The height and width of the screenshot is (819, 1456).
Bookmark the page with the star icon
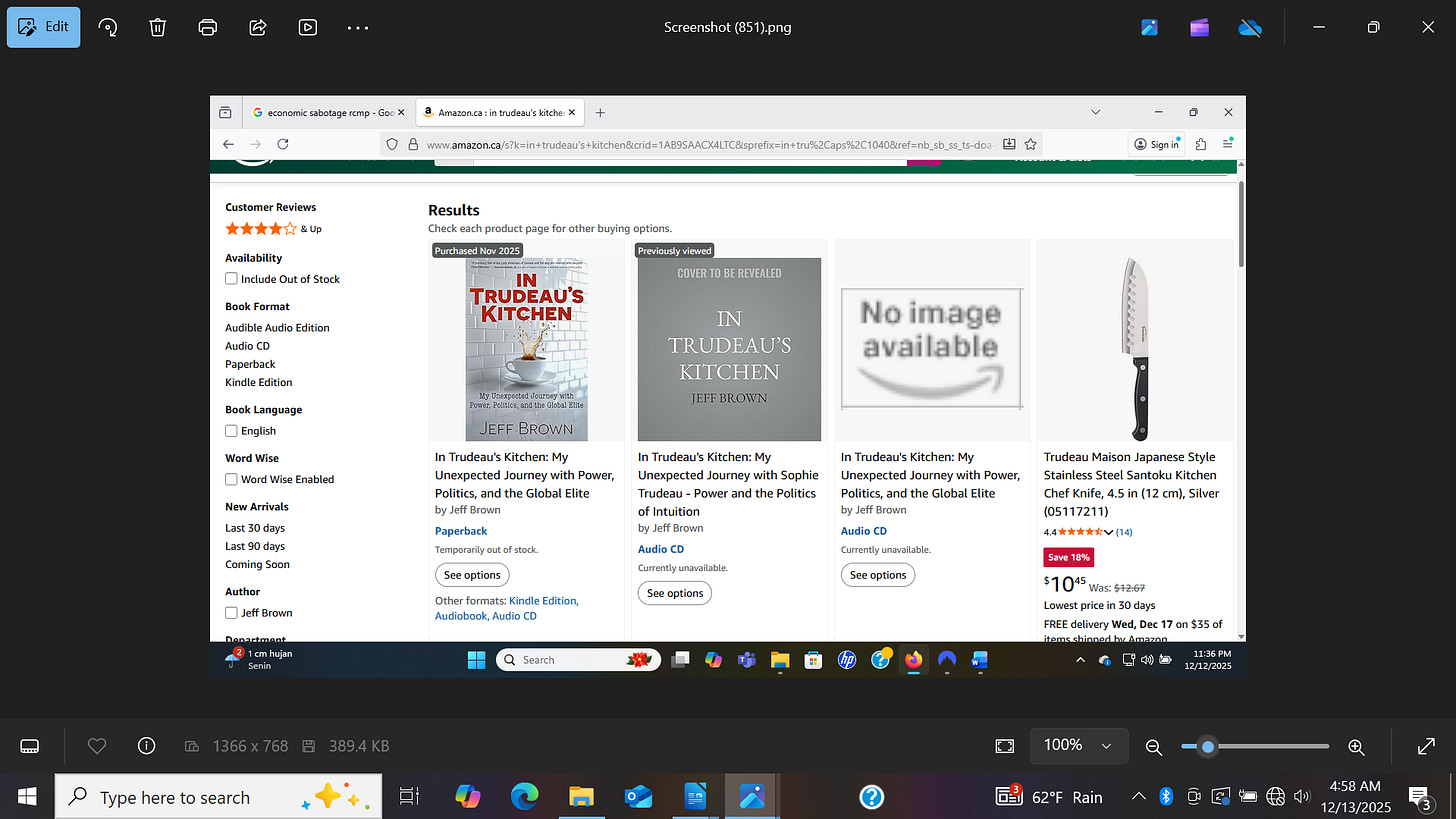pyautogui.click(x=1030, y=144)
